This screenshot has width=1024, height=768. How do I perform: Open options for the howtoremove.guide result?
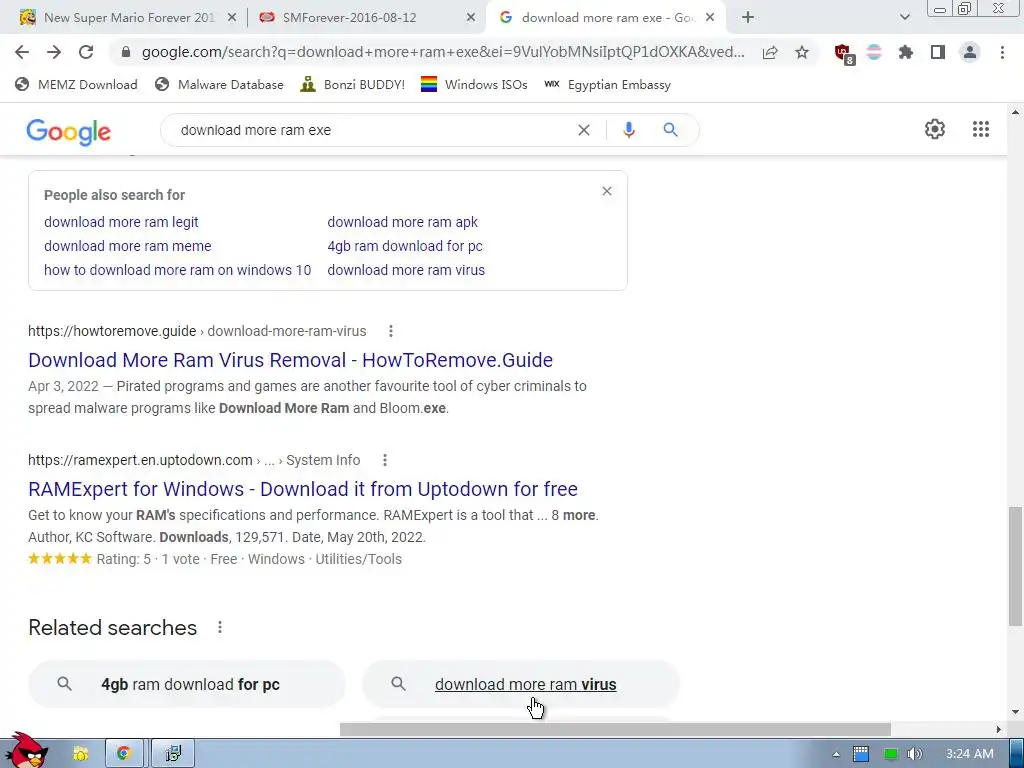pos(391,331)
